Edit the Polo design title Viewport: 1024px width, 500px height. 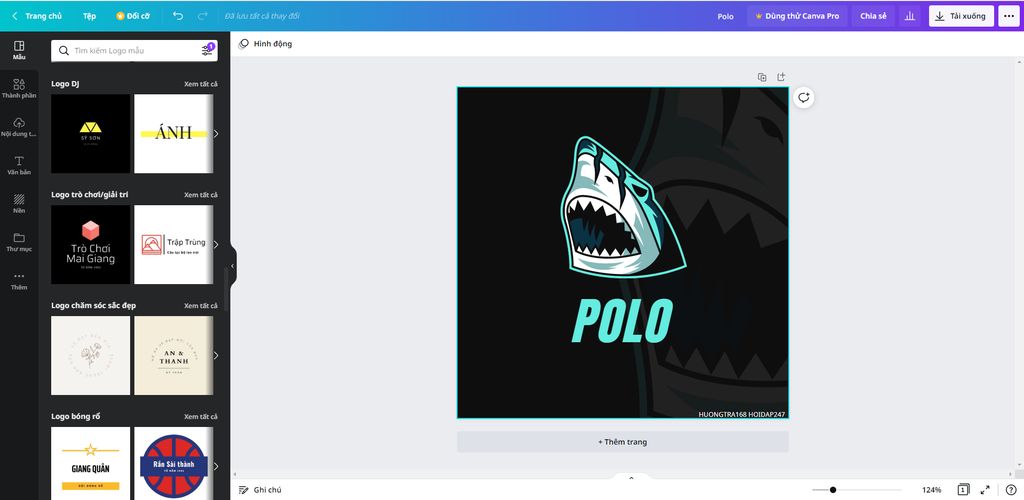pos(726,16)
